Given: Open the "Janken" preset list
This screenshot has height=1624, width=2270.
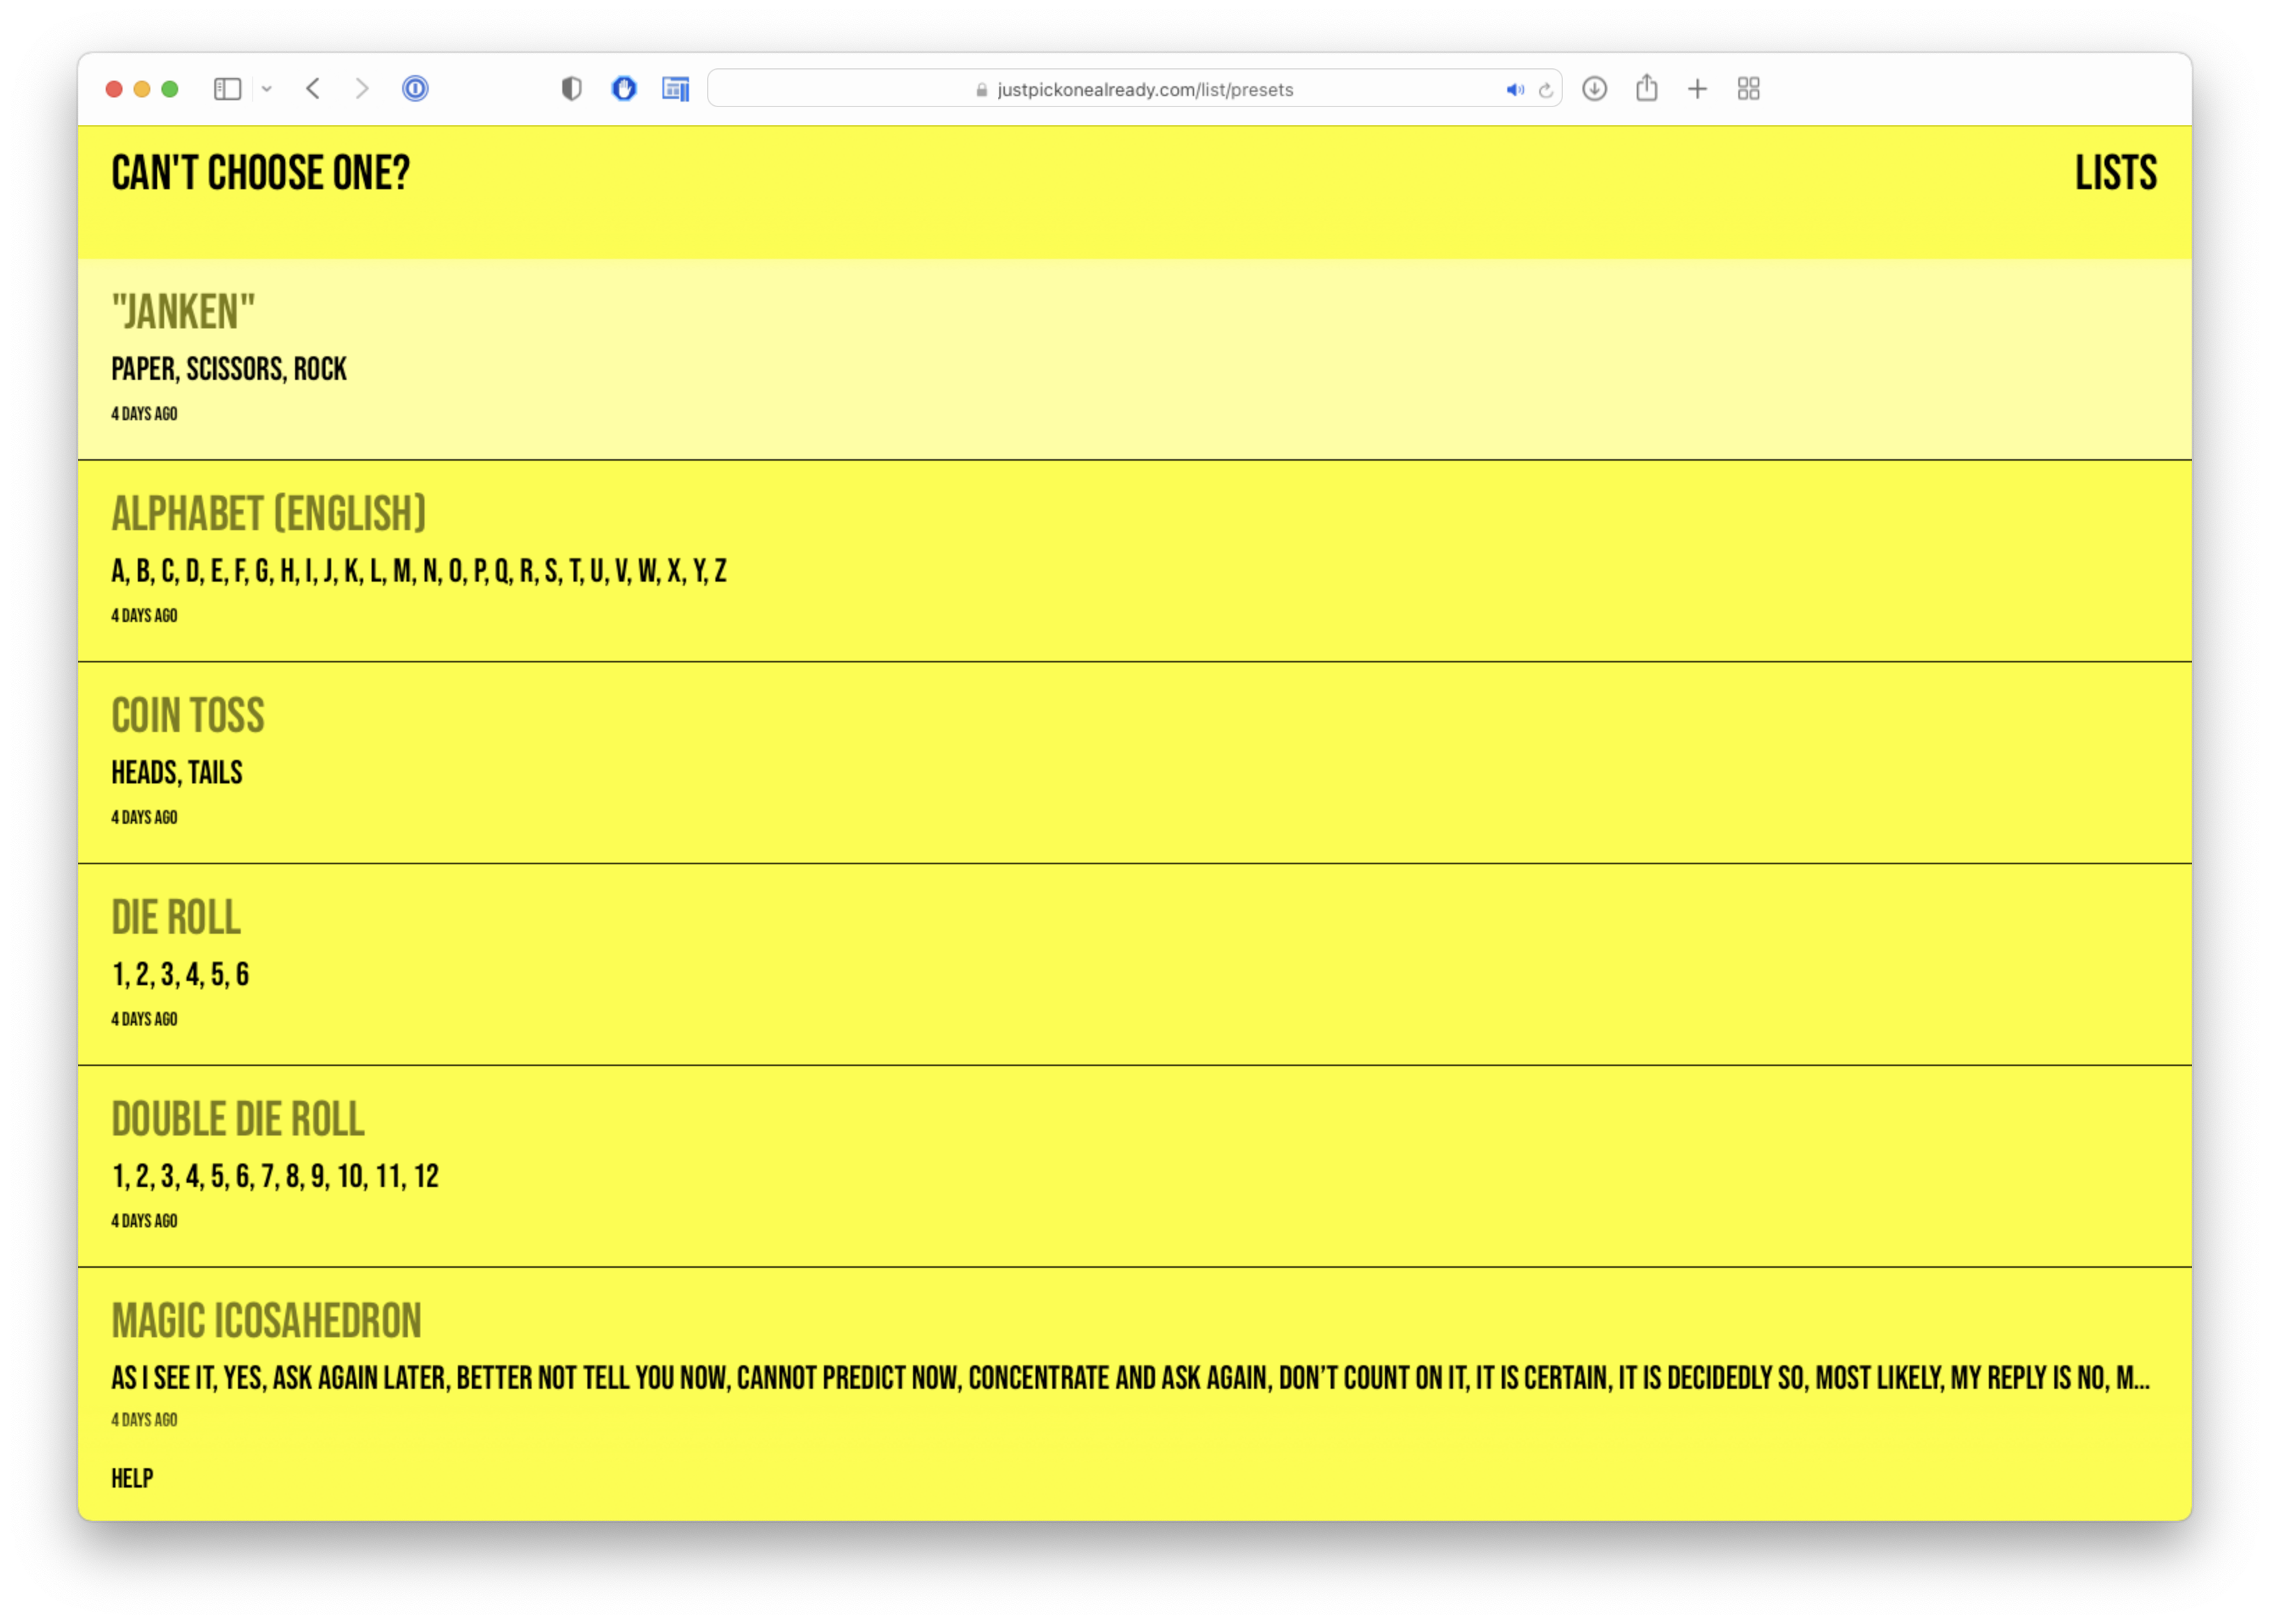Looking at the screenshot, I should pos(184,313).
